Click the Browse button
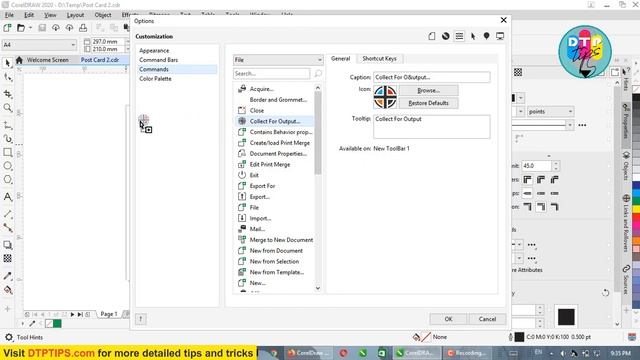The width and height of the screenshot is (640, 360). (x=428, y=90)
